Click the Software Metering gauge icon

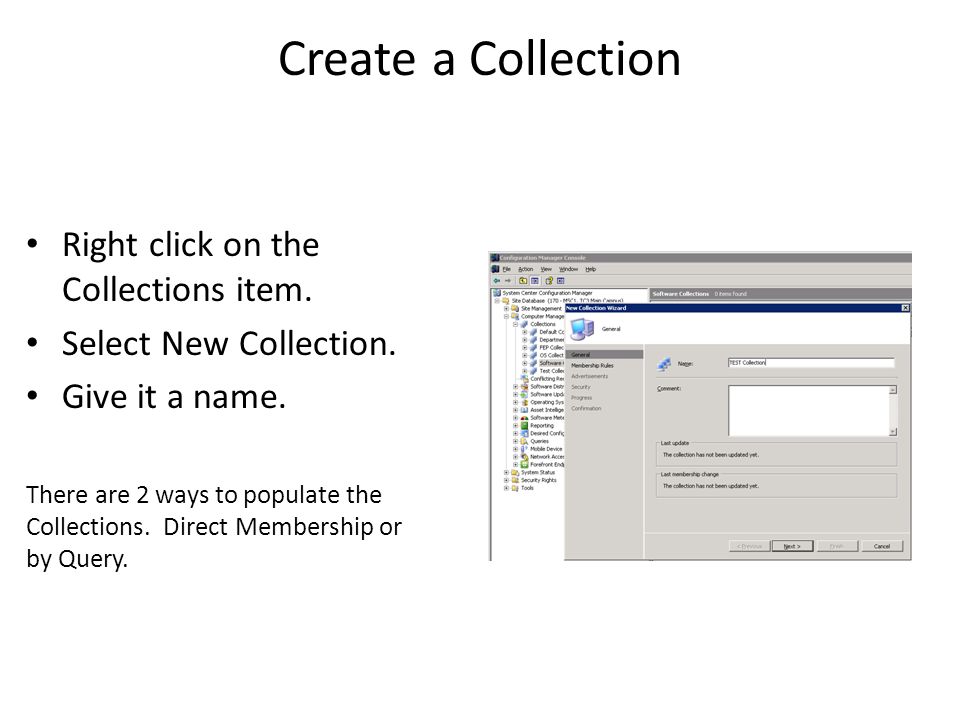tap(525, 418)
